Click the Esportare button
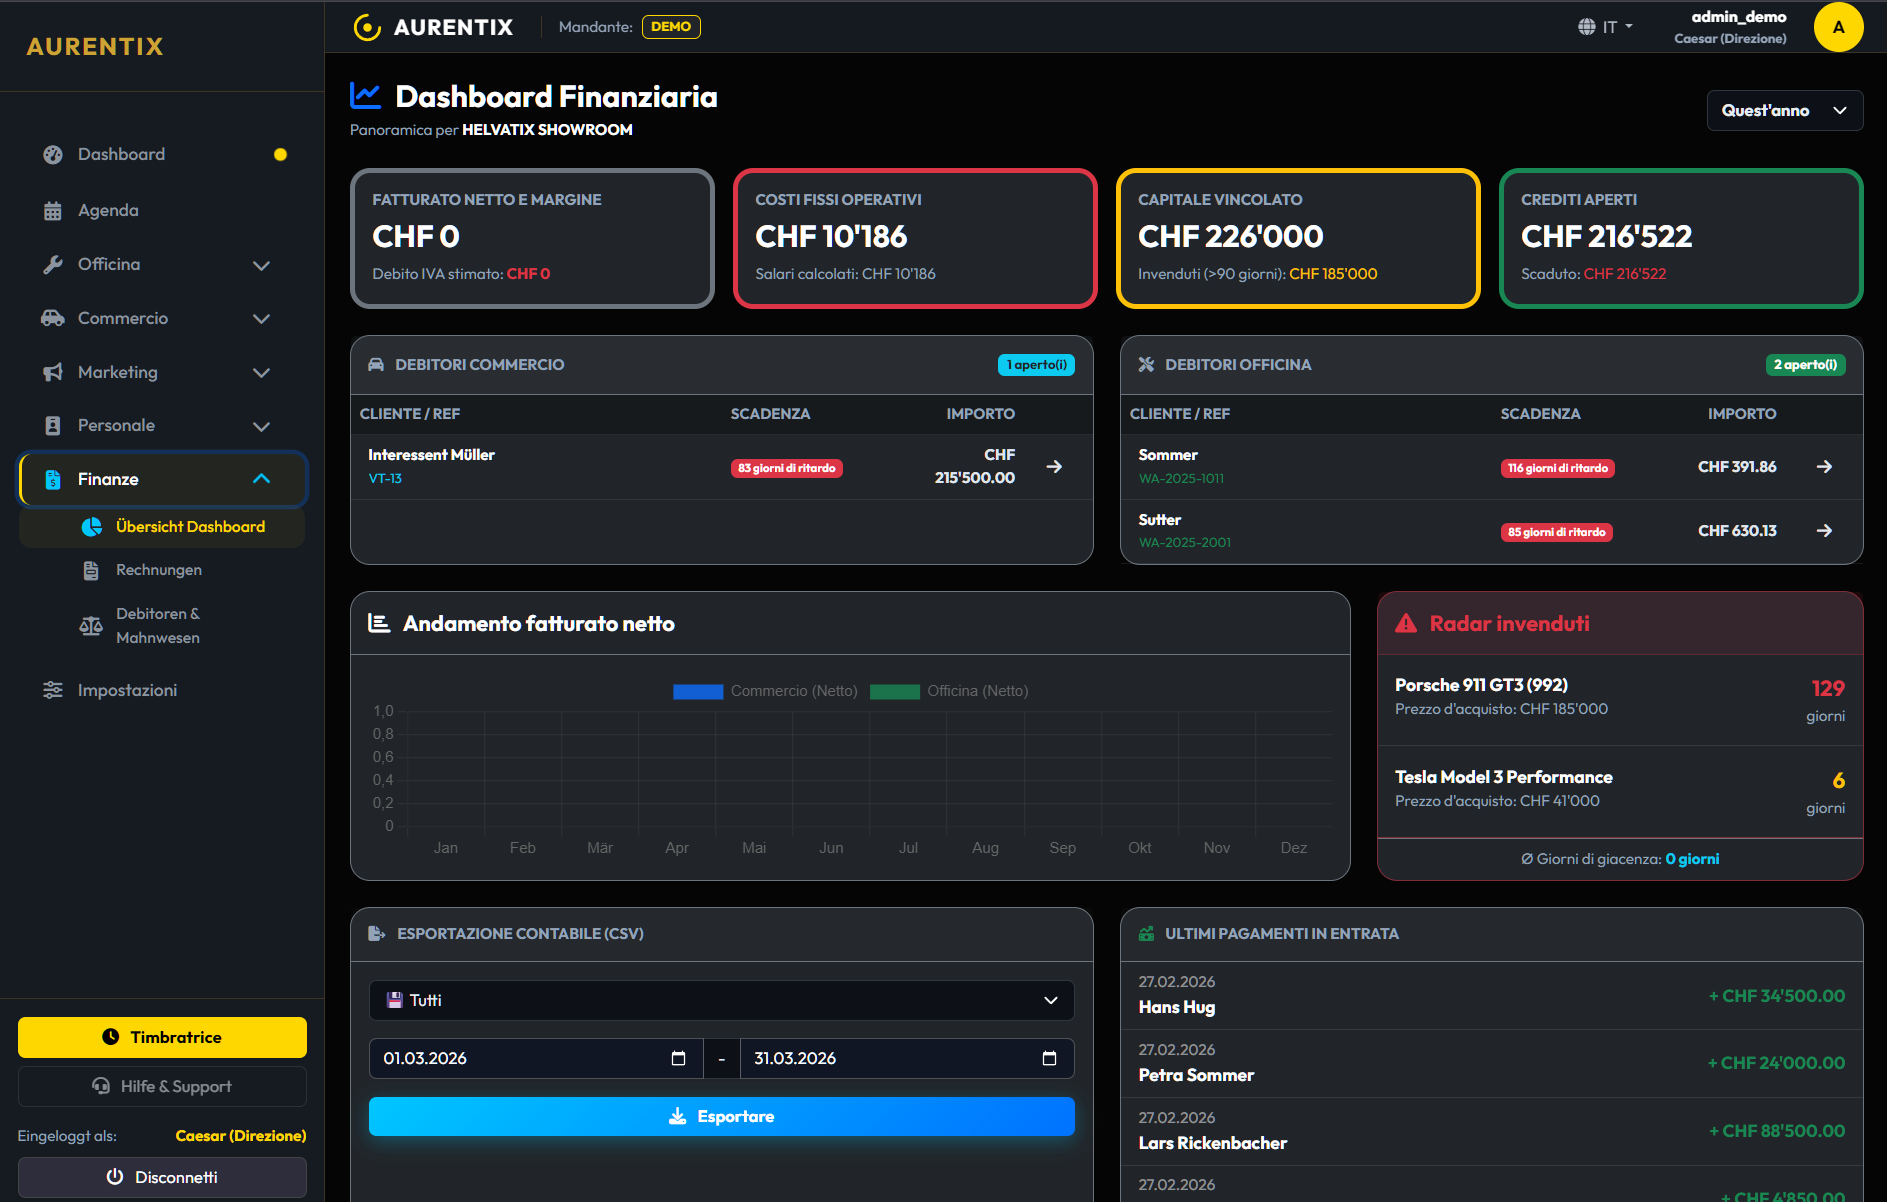The image size is (1887, 1202). point(721,1116)
